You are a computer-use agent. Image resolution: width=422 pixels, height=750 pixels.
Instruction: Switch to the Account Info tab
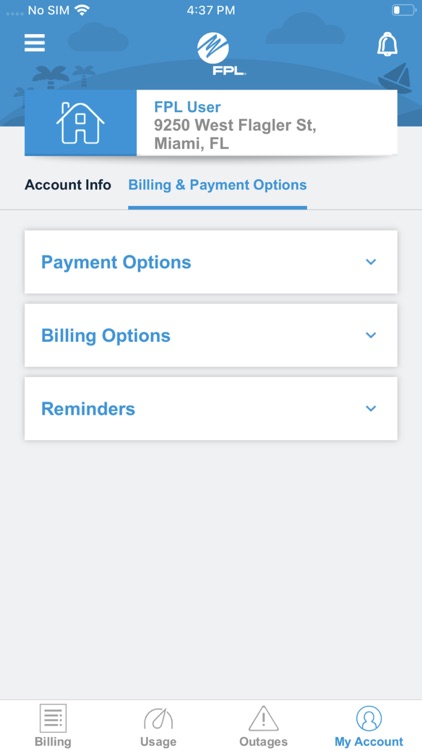pyautogui.click(x=68, y=185)
